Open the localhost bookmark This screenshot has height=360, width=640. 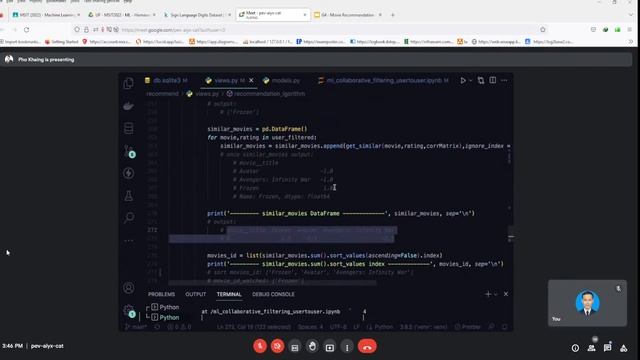267,42
